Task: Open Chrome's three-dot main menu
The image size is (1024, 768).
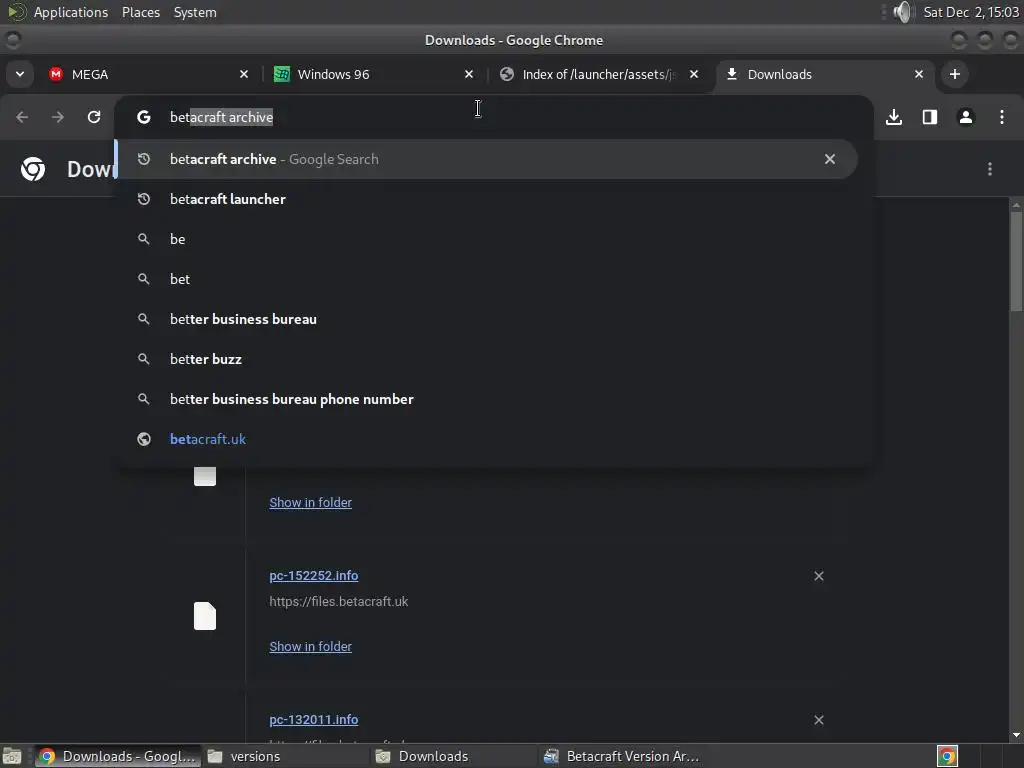Action: pyautogui.click(x=1002, y=117)
